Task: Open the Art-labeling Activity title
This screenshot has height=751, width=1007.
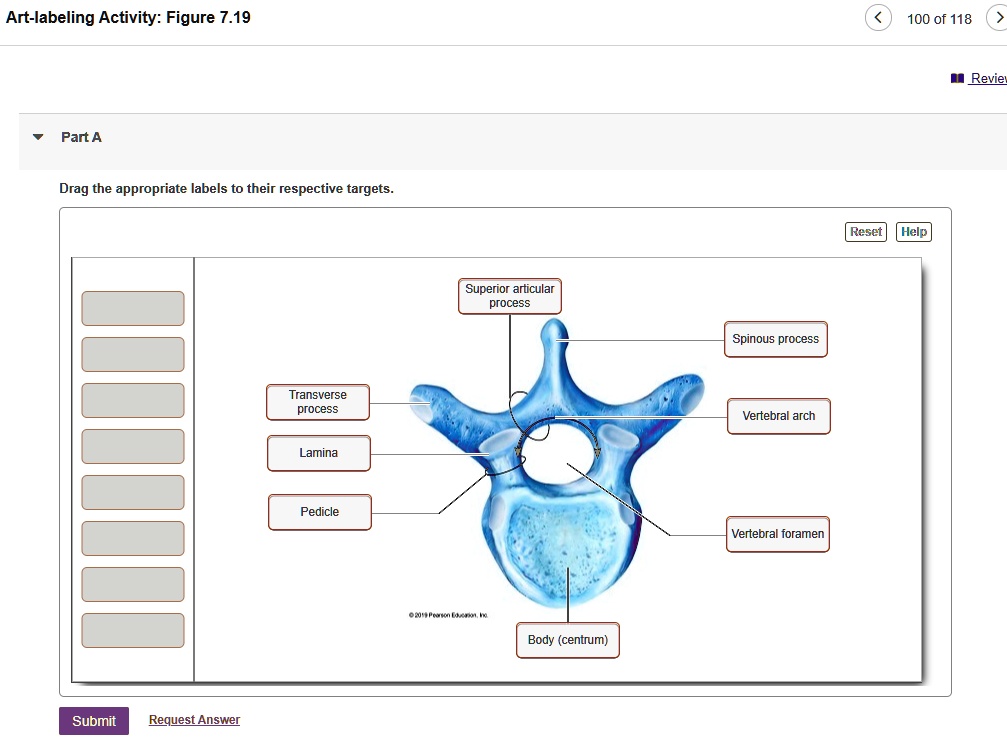Action: click(x=128, y=17)
